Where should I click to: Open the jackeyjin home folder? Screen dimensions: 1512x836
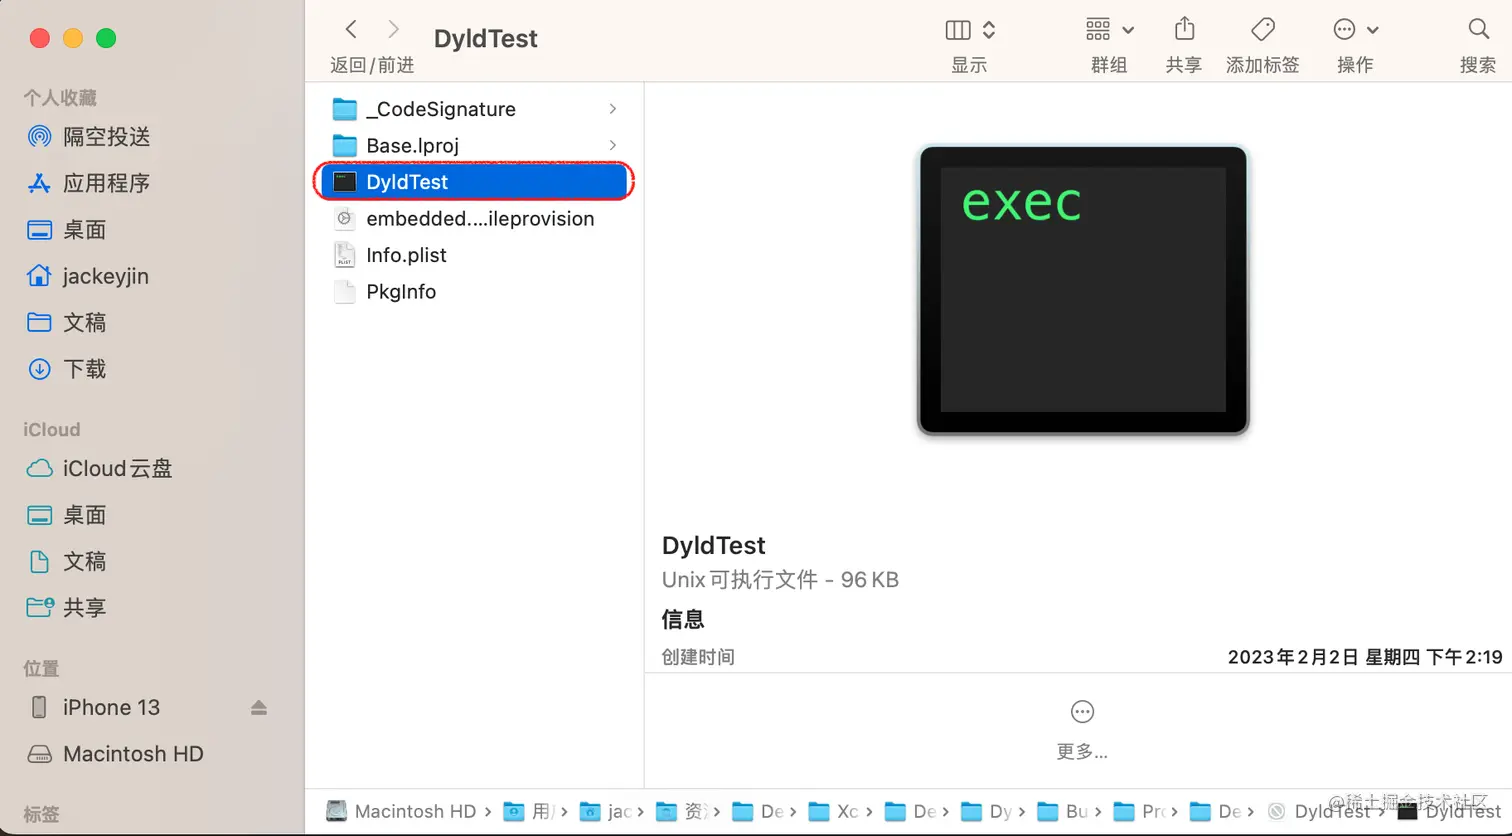[87, 276]
